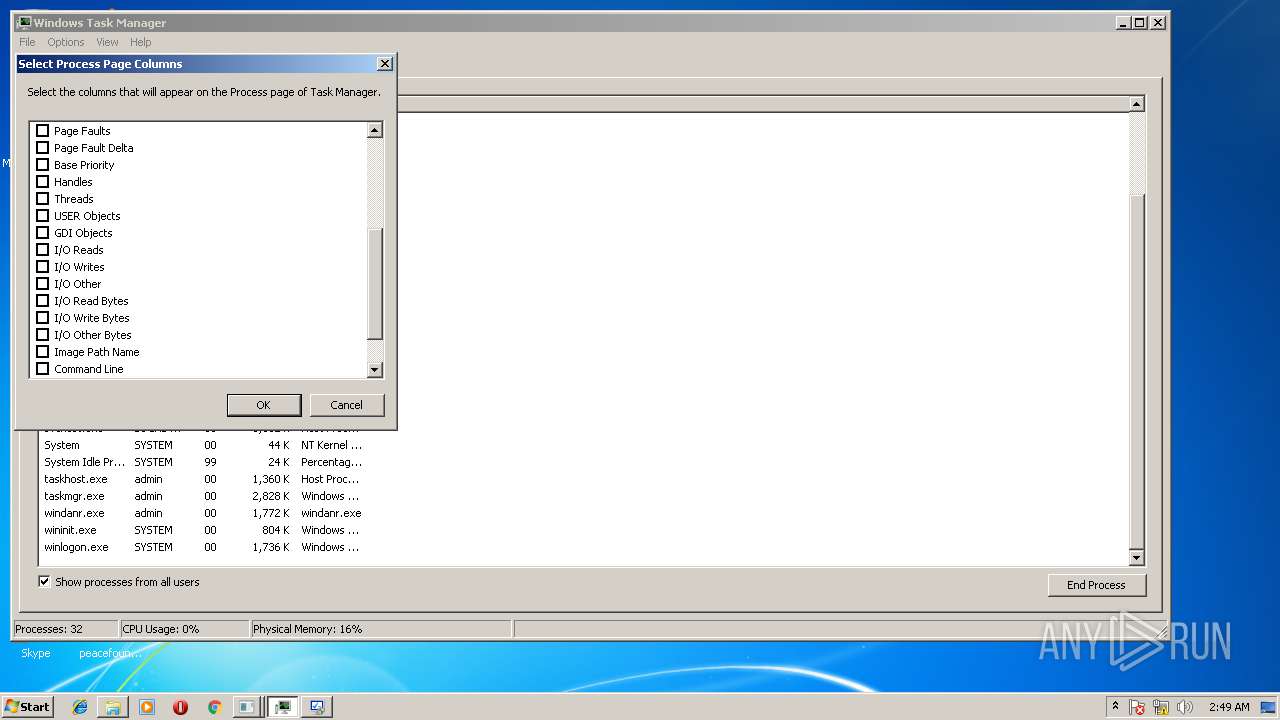Click Physical Memory: 16% status entry
The image size is (1280, 720).
(381, 629)
